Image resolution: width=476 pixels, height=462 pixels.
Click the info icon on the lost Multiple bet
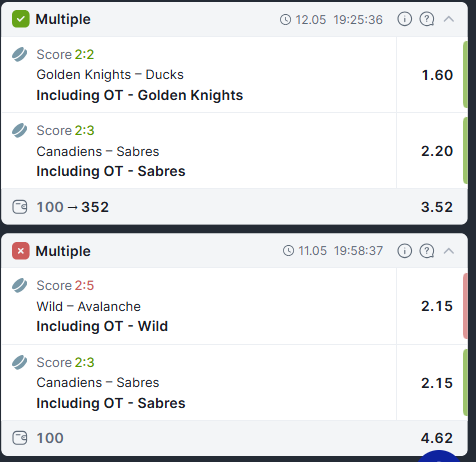(405, 251)
